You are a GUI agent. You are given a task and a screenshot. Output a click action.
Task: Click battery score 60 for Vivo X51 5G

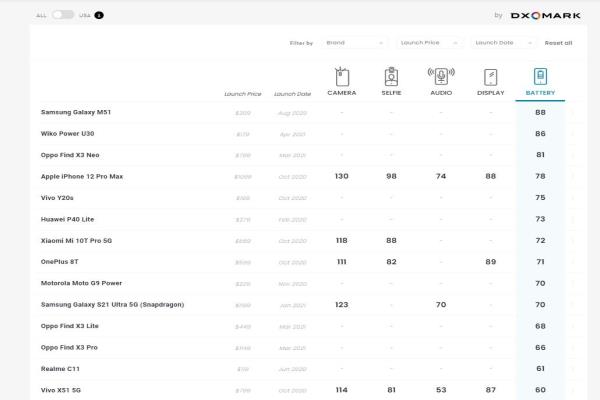pyautogui.click(x=540, y=390)
